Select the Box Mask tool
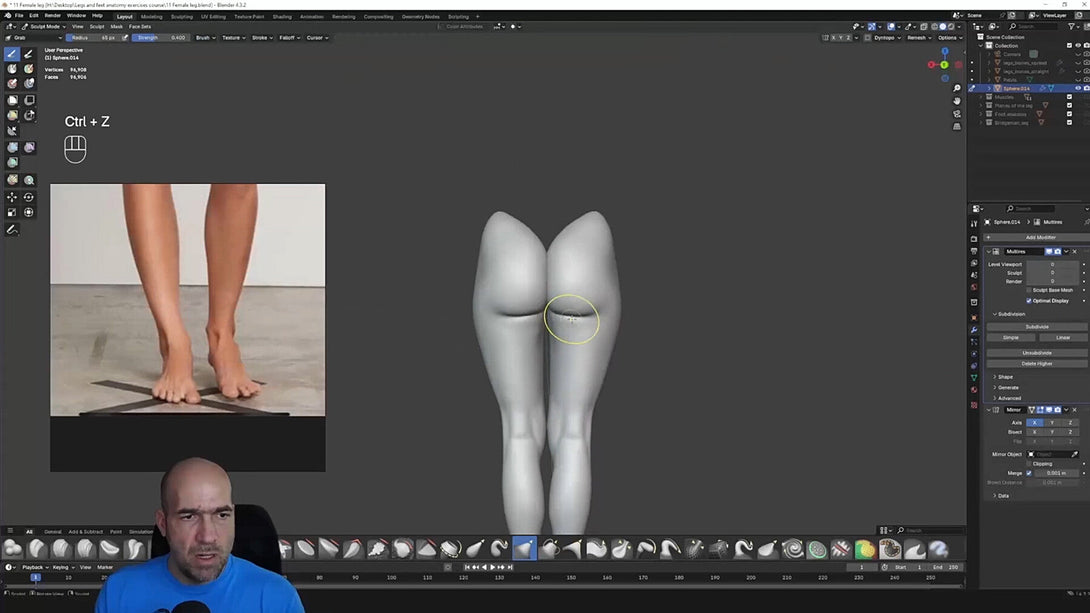 (x=13, y=100)
